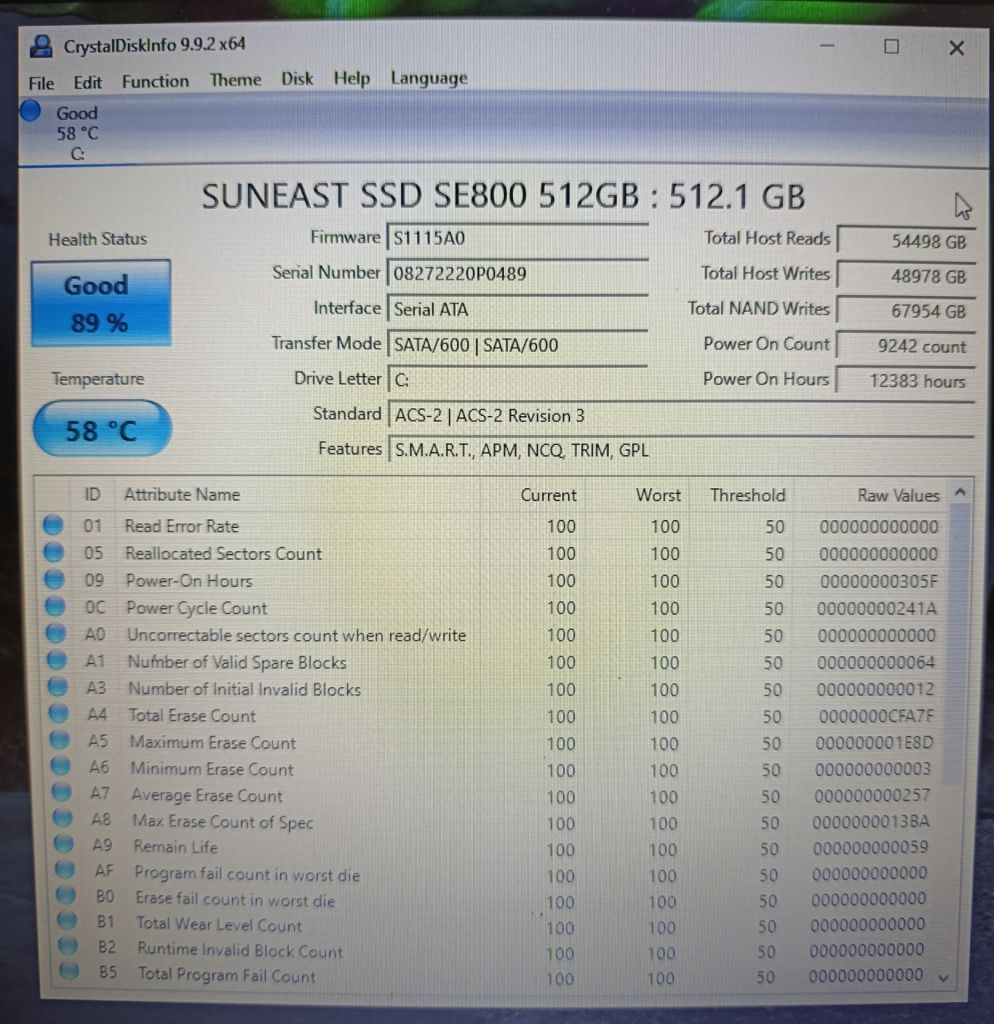Click the status dot for Number of Valid Spare Blocks
The height and width of the screenshot is (1024, 994).
[57, 660]
